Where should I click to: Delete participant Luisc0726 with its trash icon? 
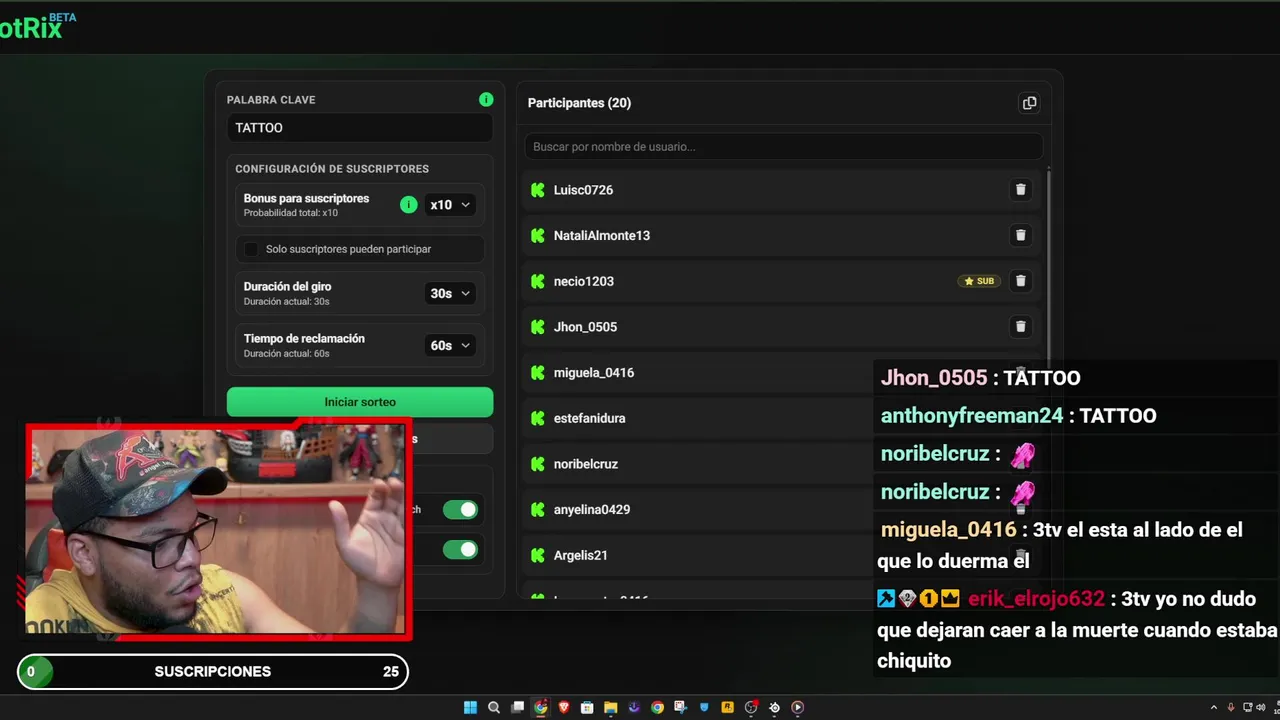click(x=1020, y=190)
